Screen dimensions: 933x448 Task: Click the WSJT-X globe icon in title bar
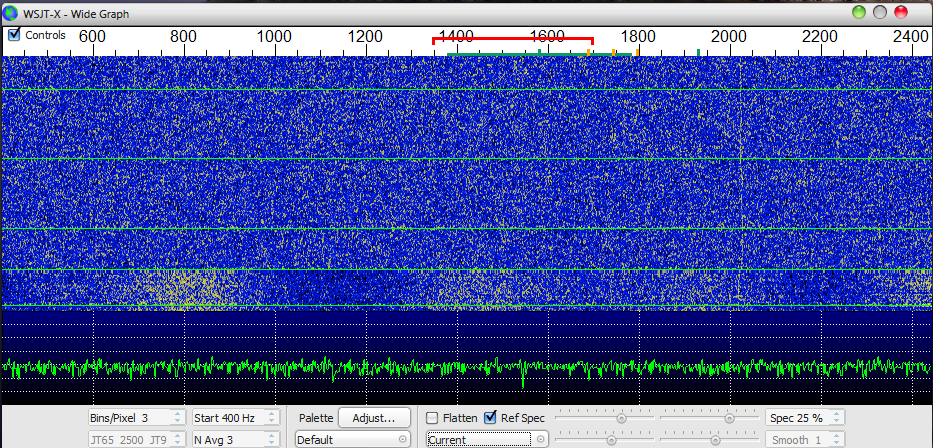pyautogui.click(x=11, y=12)
